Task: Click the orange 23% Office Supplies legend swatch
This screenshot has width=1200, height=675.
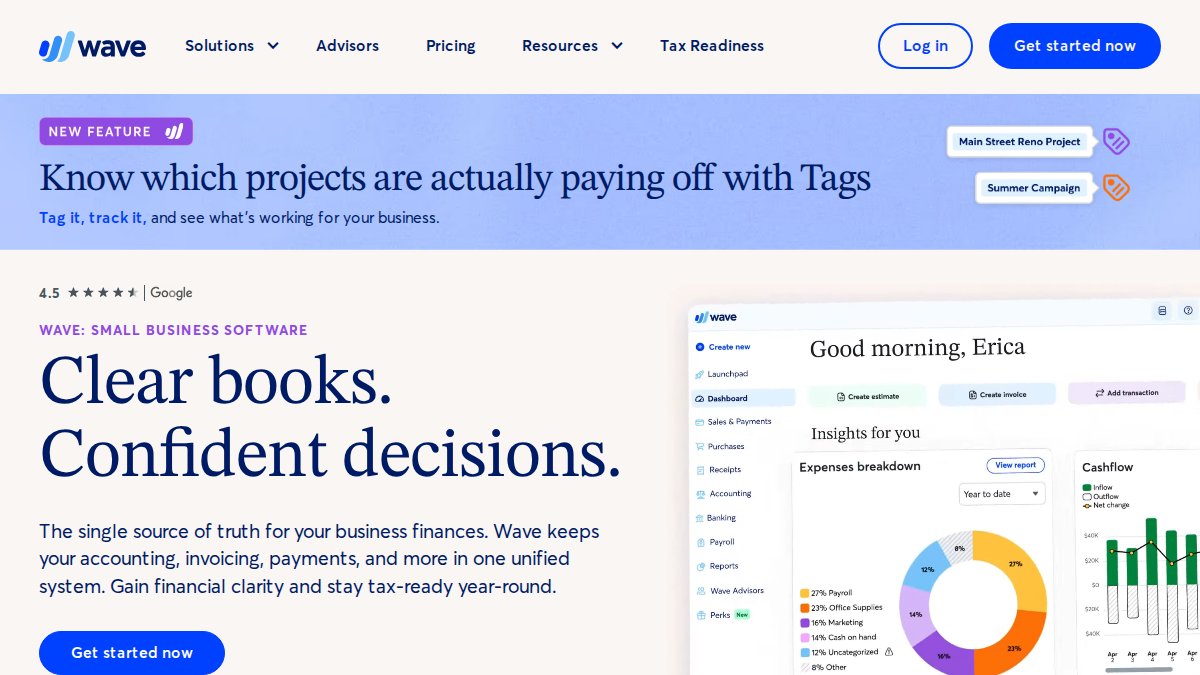Action: (805, 608)
